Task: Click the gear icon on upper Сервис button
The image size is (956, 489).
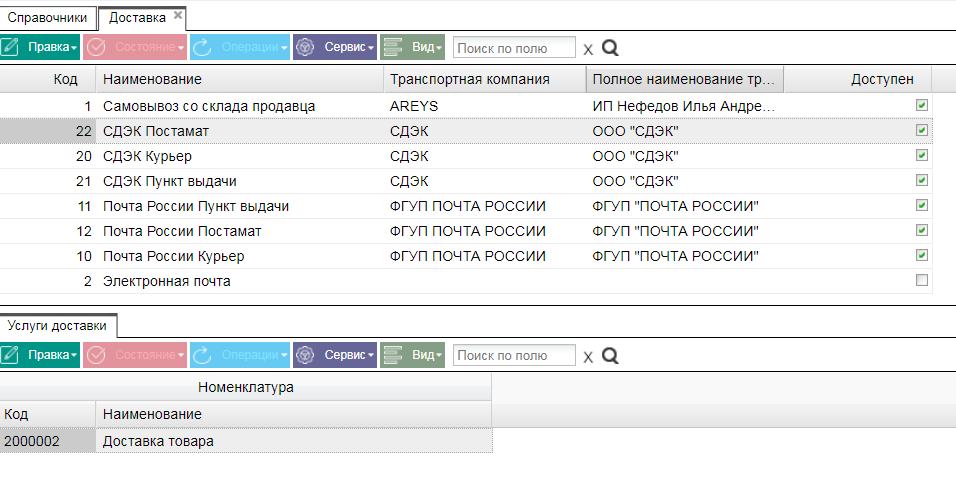Action: pos(305,48)
